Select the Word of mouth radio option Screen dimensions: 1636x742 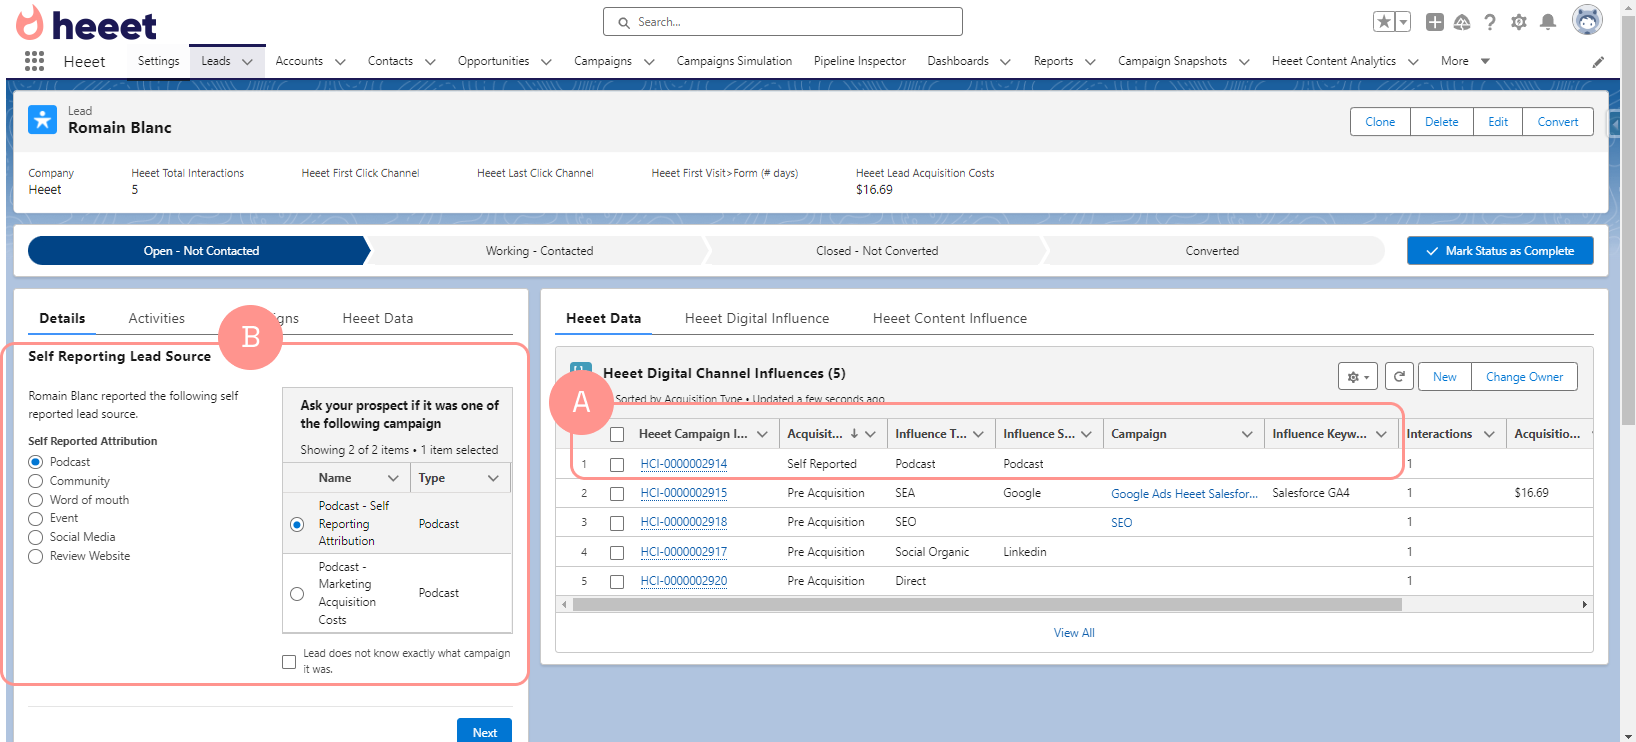point(36,500)
